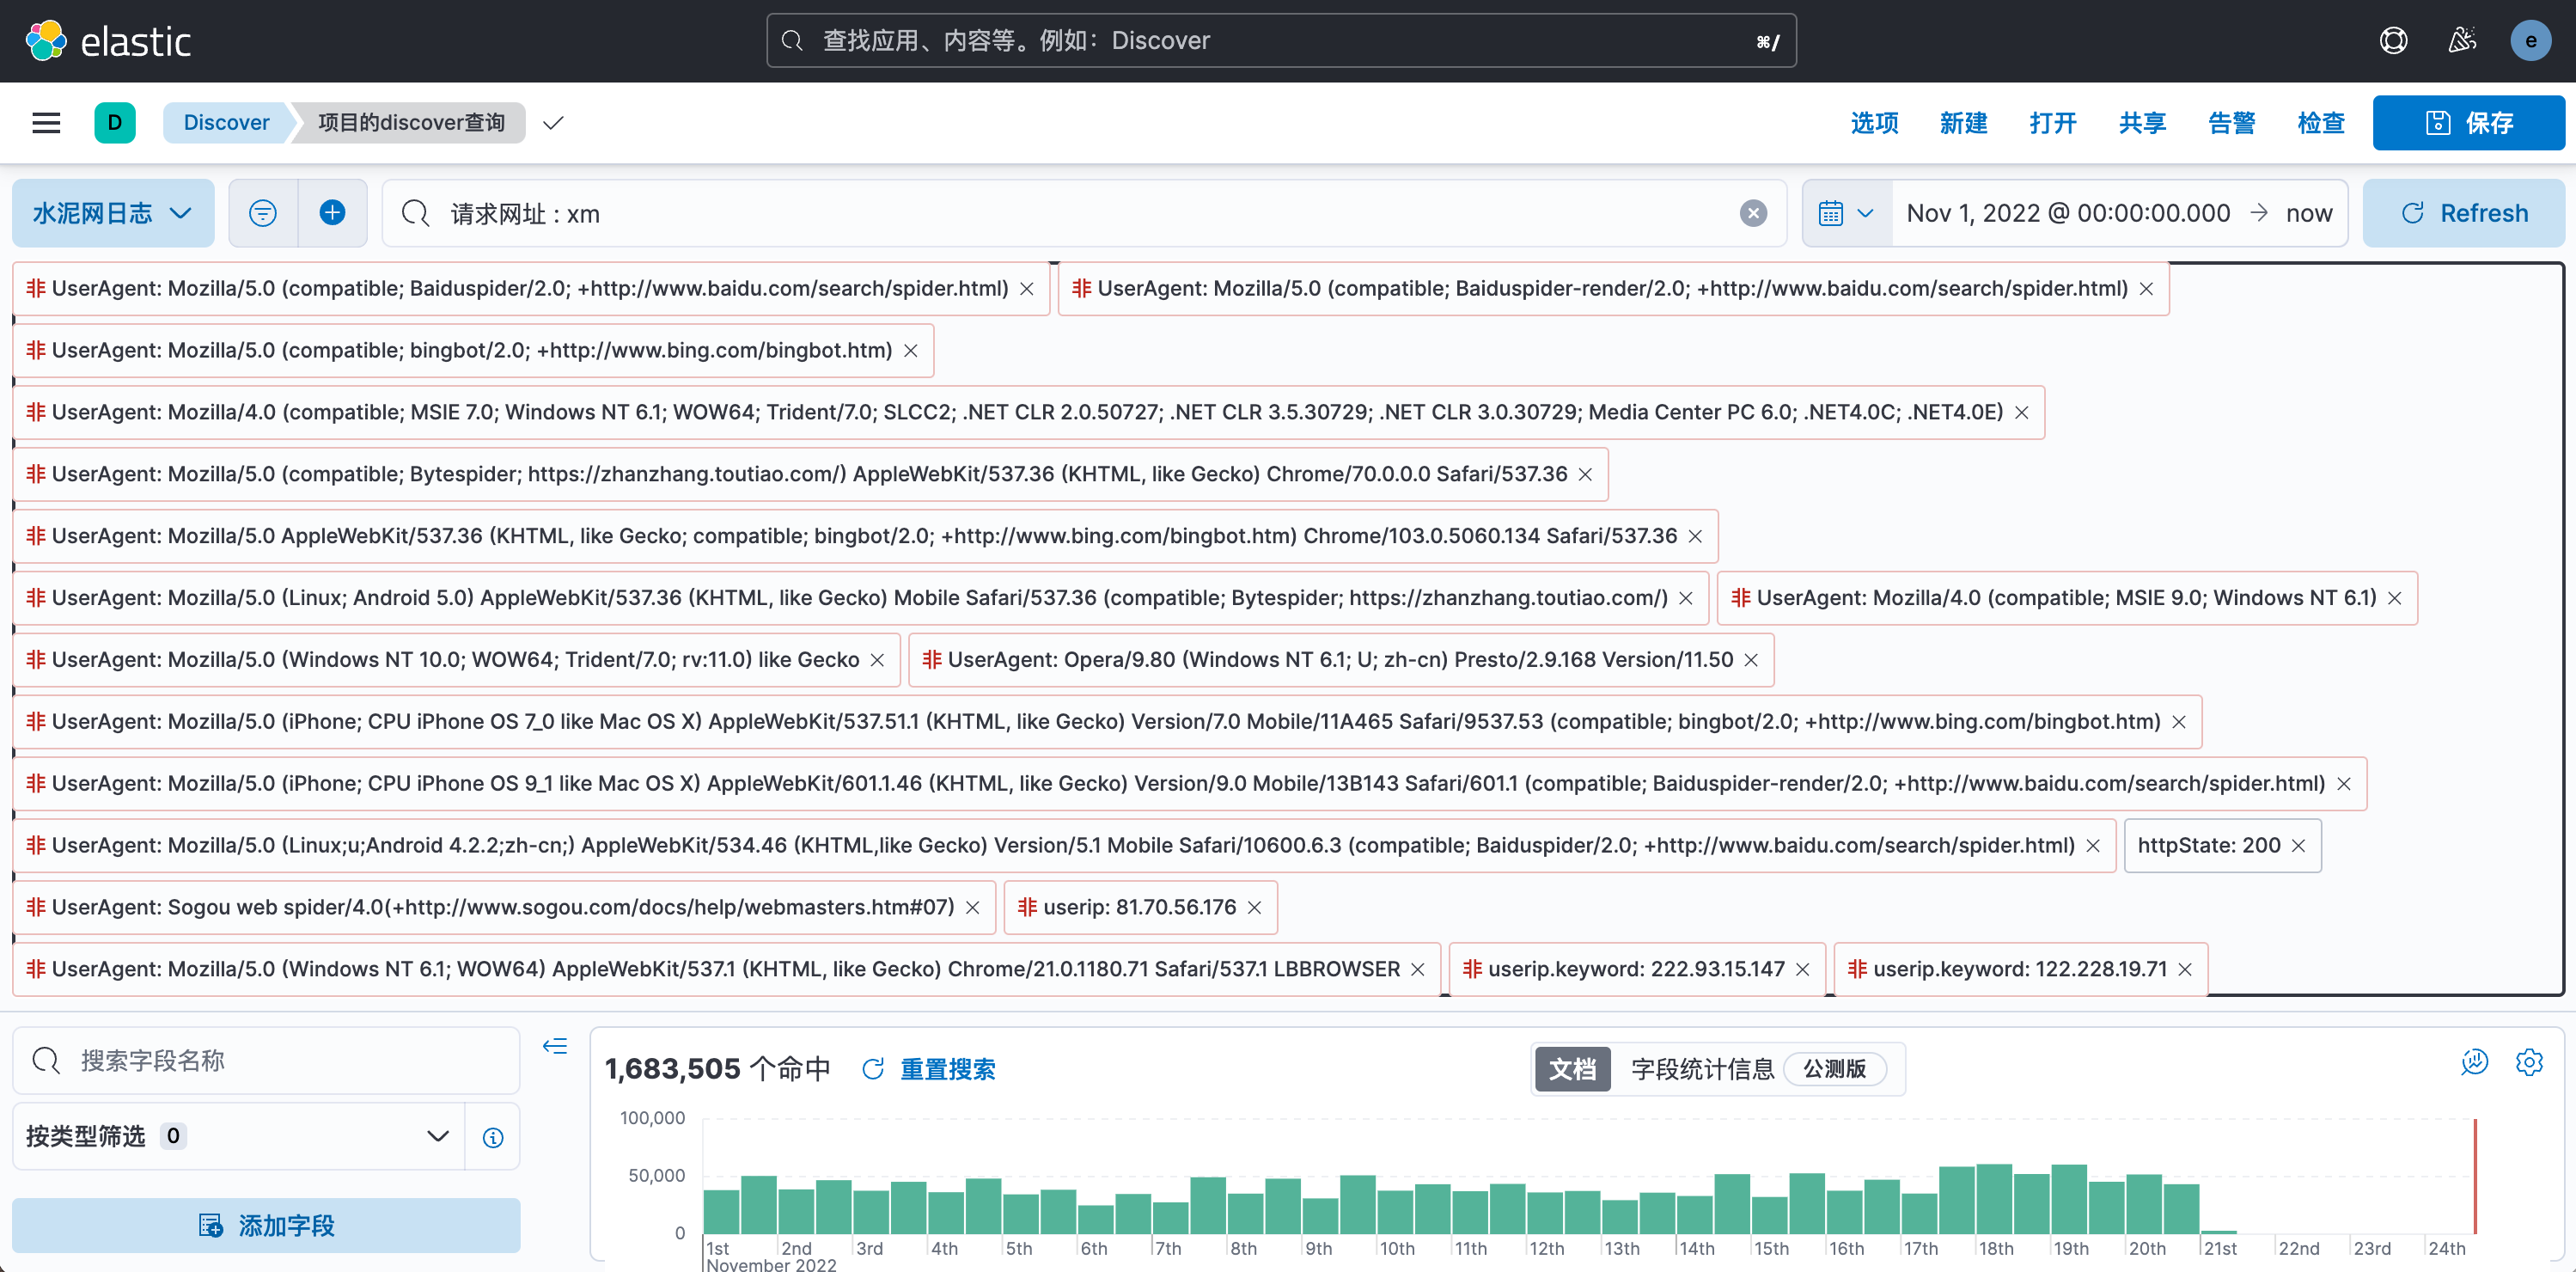
Task: Remove the LBBROWSER UserAgent filter
Action: 1417,970
